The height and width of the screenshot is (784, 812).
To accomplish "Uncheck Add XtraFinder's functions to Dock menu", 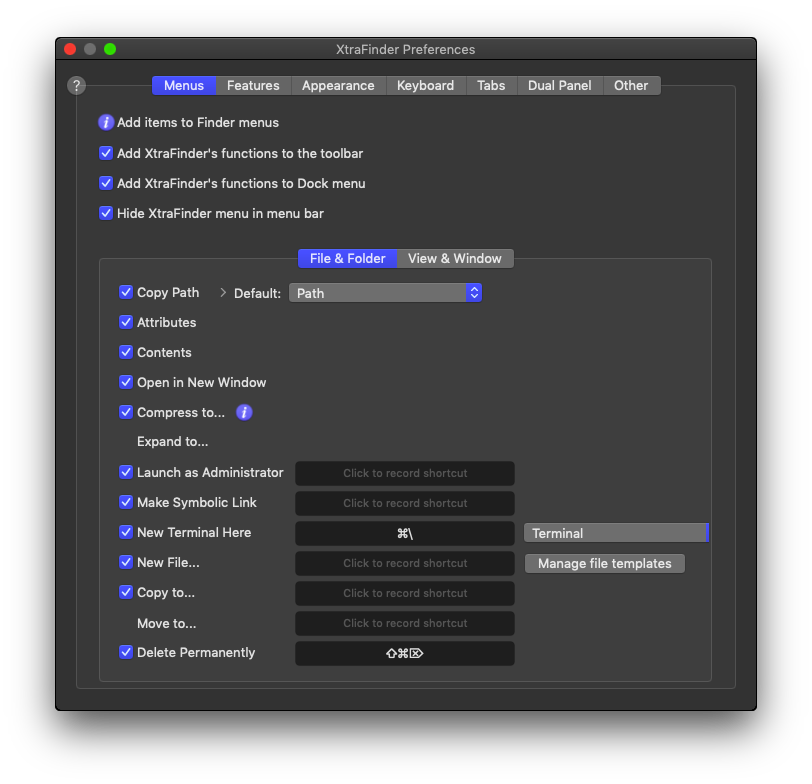I will (106, 183).
